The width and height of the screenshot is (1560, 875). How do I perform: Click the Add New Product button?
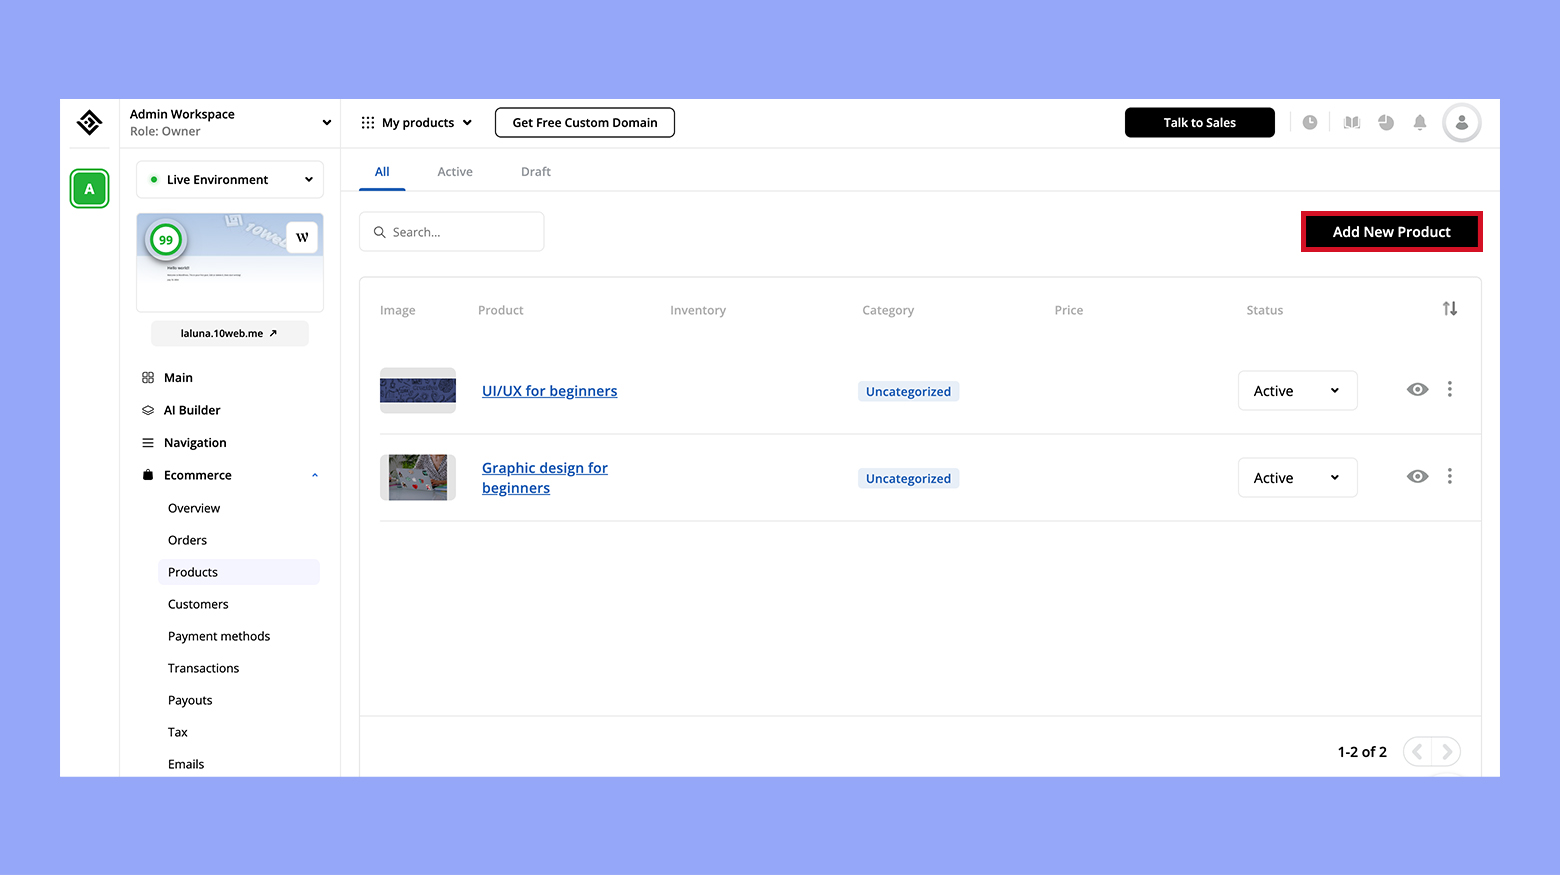[x=1391, y=231]
